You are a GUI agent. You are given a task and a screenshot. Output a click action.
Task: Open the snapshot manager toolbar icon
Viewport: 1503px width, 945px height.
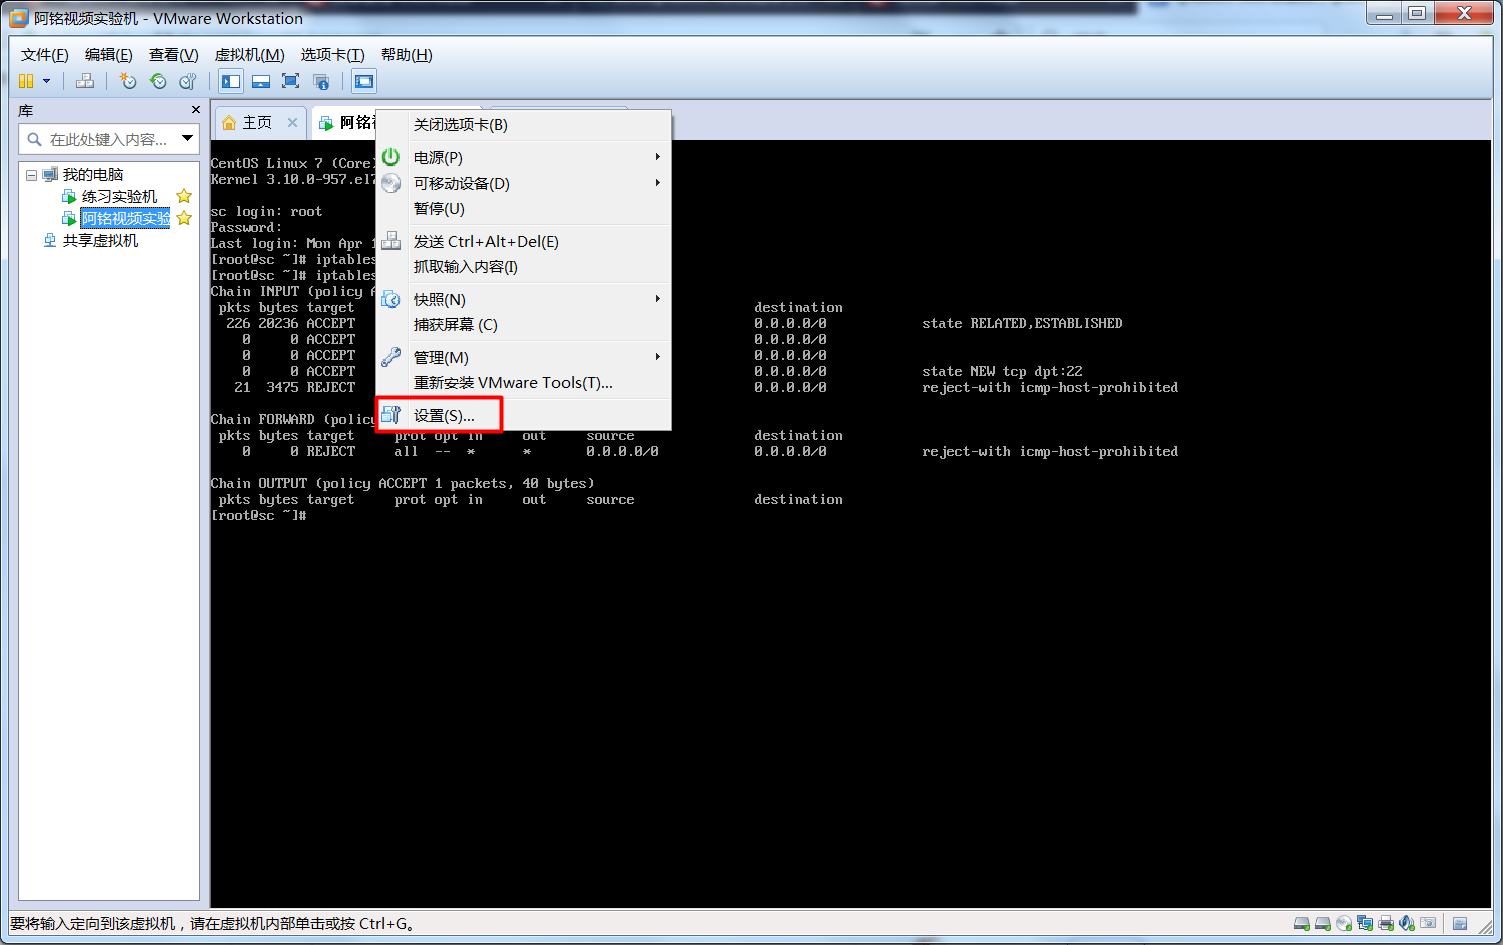(187, 81)
